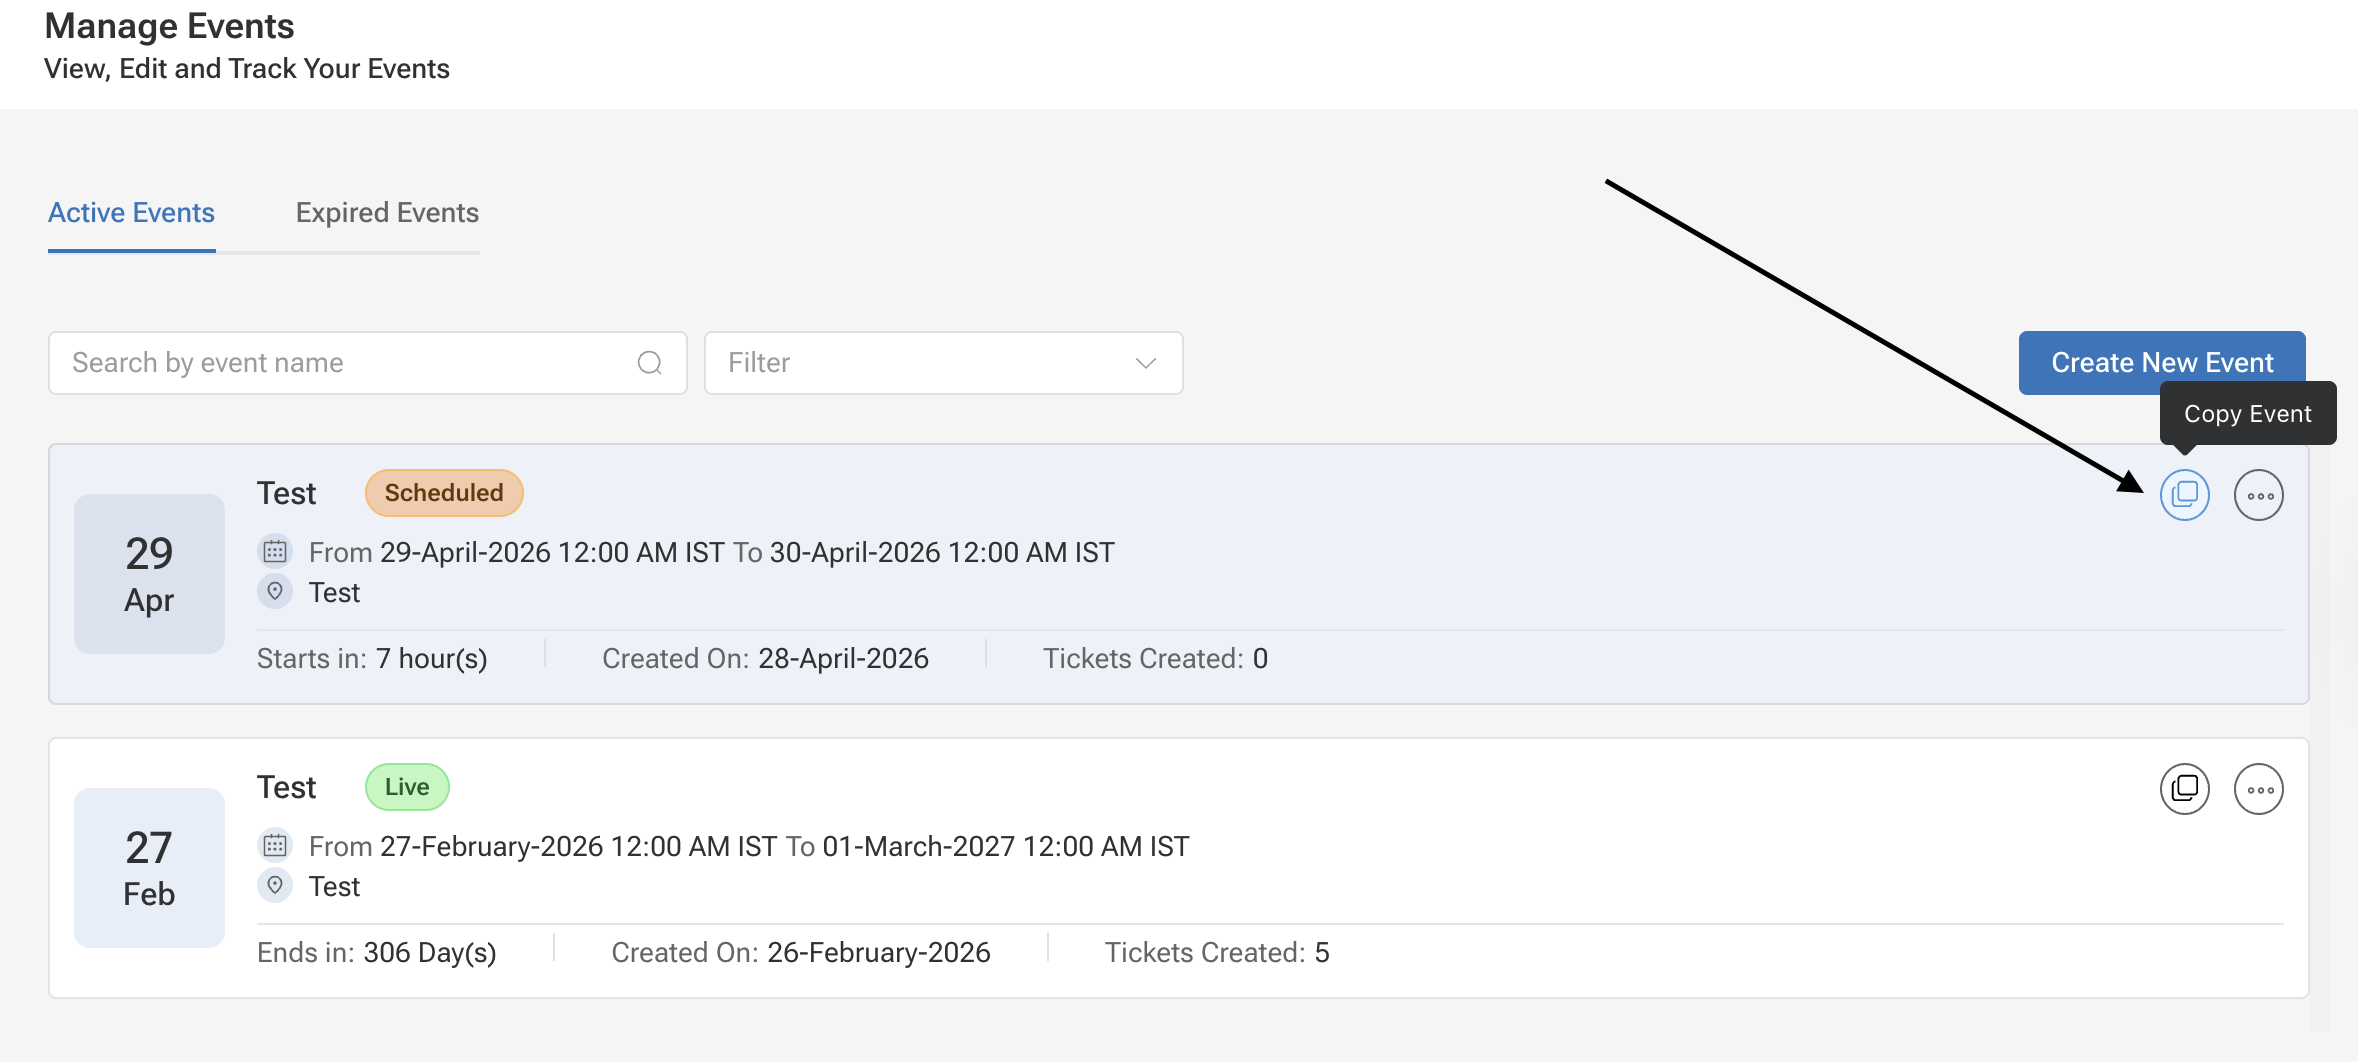Viewport: 2358px width, 1062px height.
Task: Switch to the Active Events tab
Action: (x=131, y=213)
